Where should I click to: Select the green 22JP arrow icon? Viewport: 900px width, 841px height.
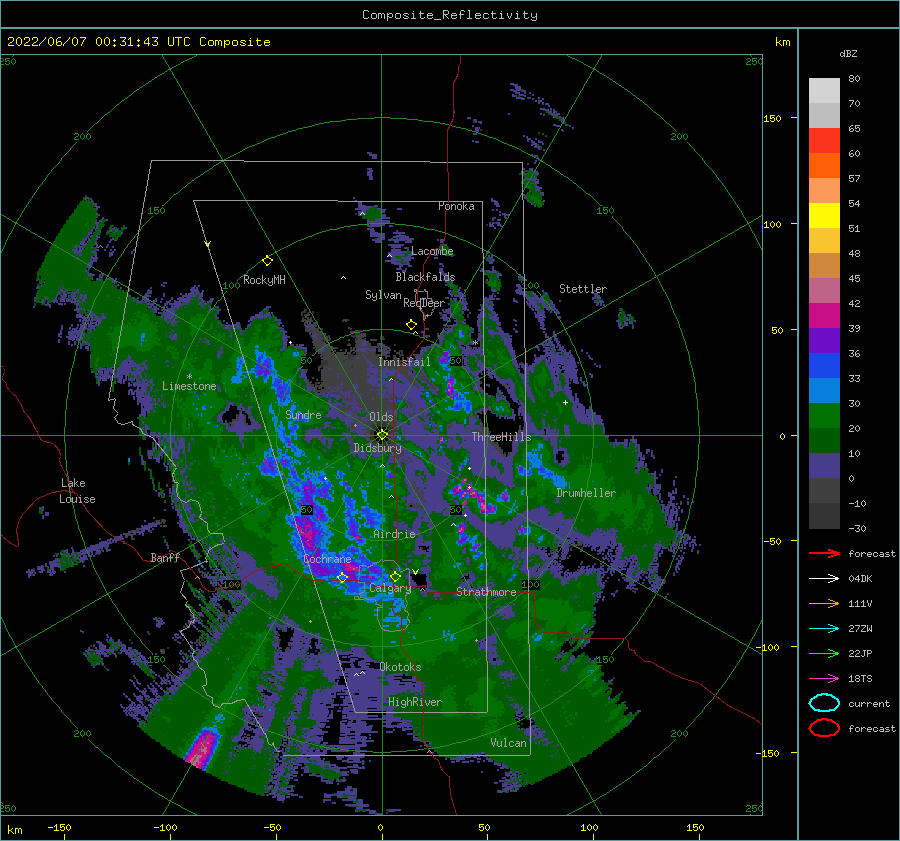tap(824, 653)
